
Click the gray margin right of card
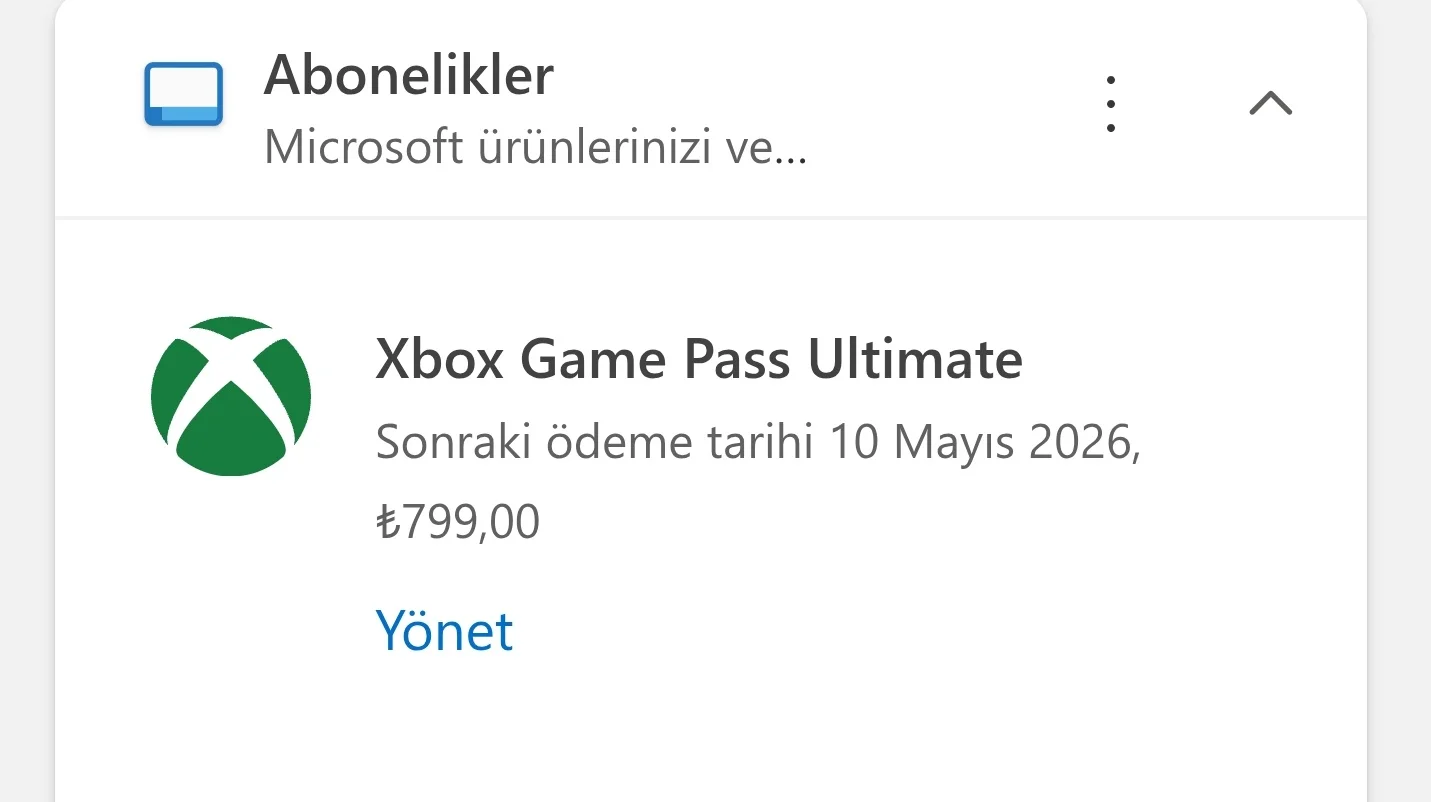tap(1400, 400)
